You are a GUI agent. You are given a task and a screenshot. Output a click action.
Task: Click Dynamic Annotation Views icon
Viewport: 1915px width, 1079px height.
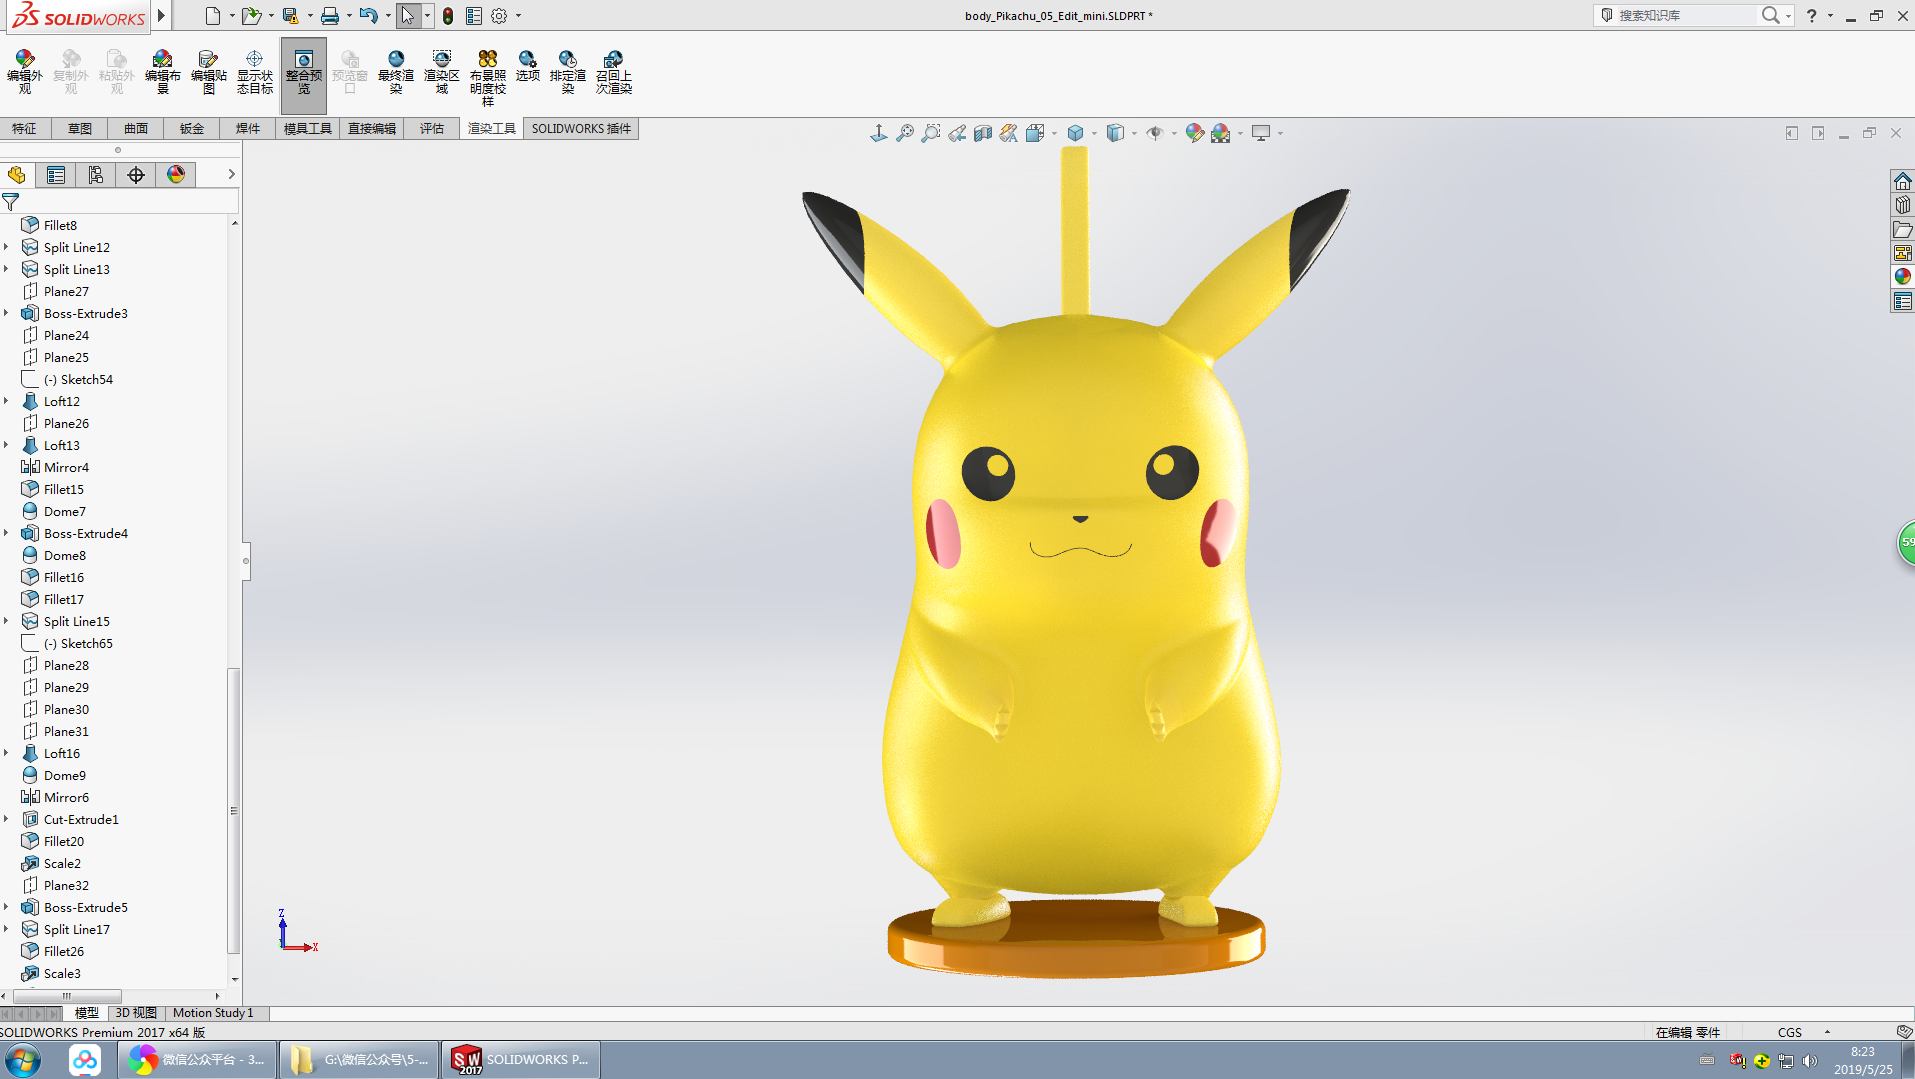[1009, 133]
